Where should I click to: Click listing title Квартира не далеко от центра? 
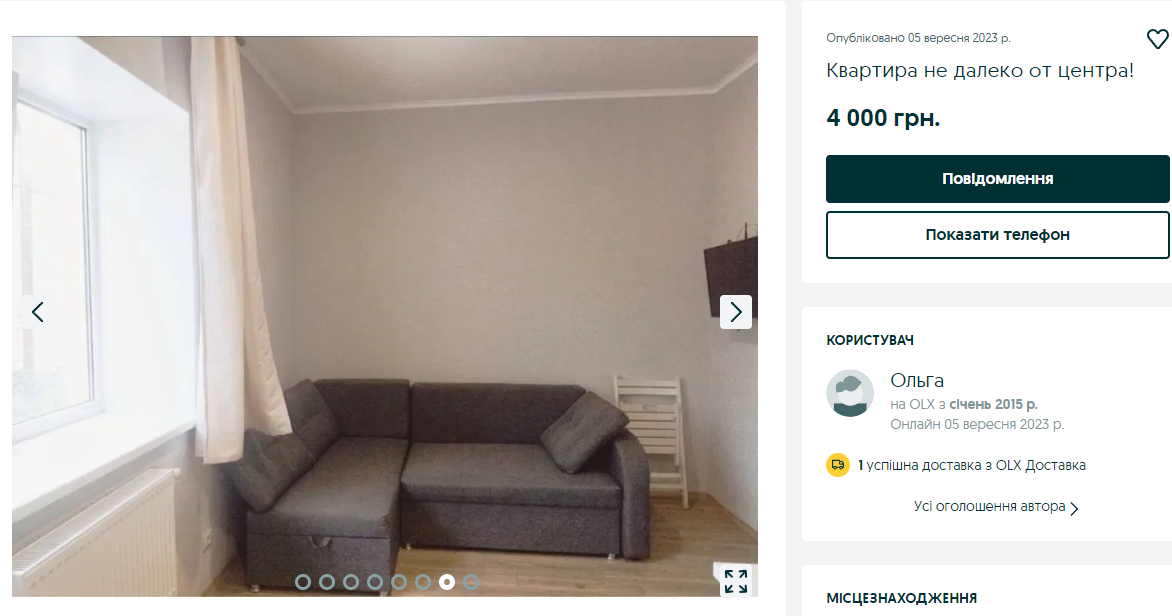point(980,71)
